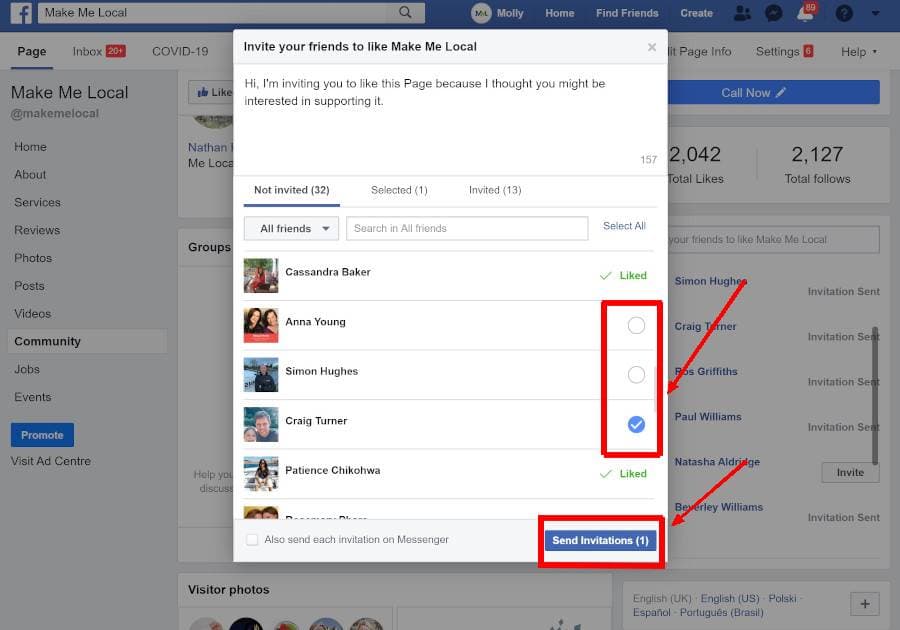
Task: Click the search magnifying glass icon
Action: 405,13
